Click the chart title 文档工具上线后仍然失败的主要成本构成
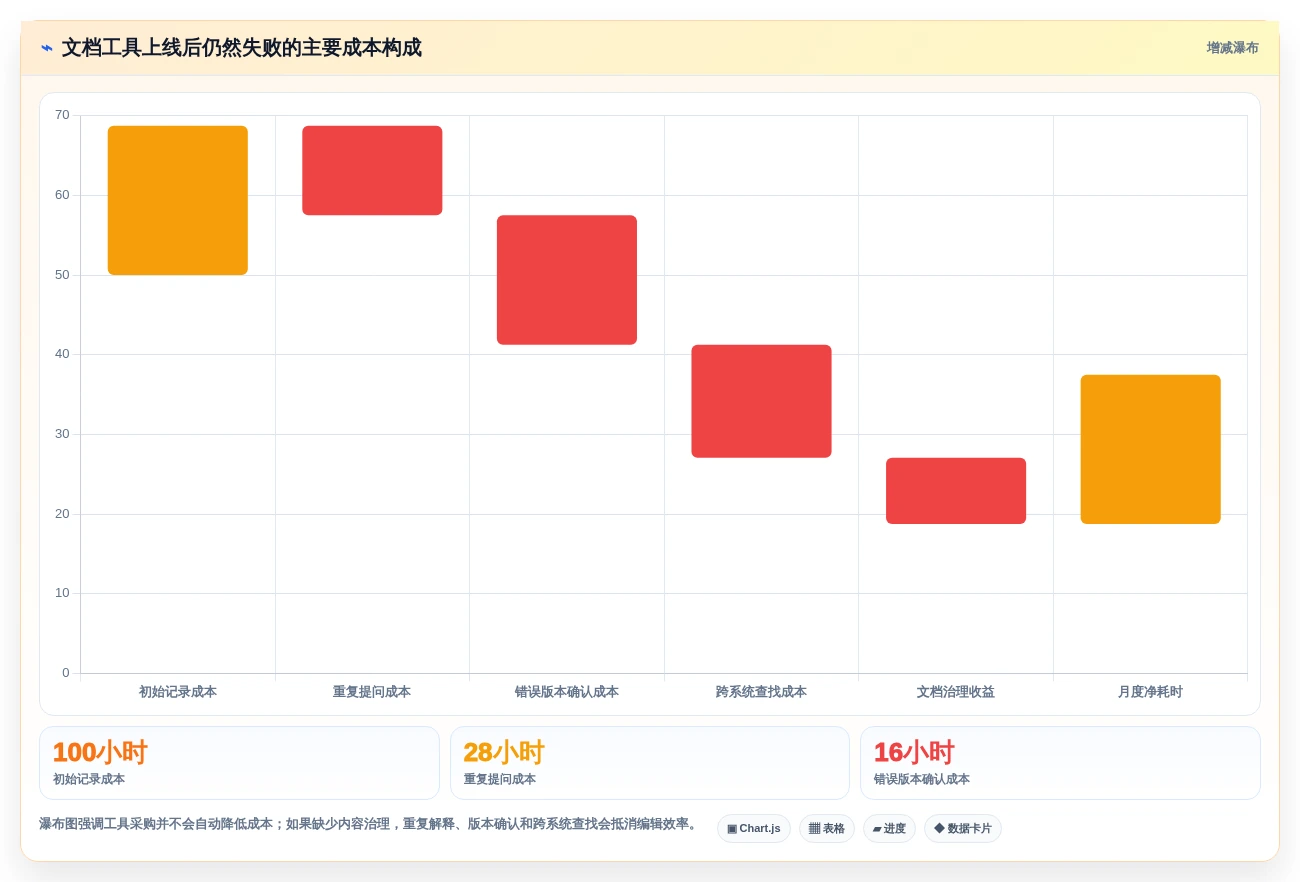 click(242, 48)
